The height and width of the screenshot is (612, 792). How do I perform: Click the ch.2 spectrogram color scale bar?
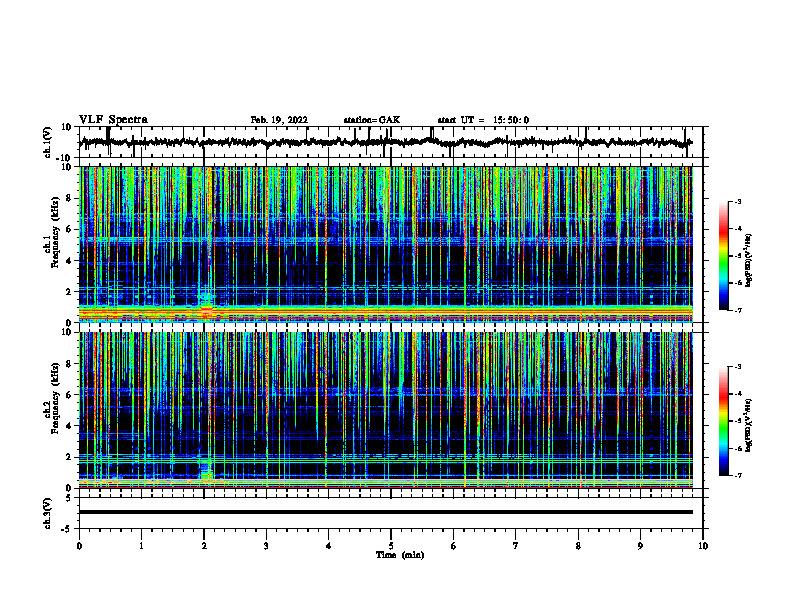[x=723, y=421]
